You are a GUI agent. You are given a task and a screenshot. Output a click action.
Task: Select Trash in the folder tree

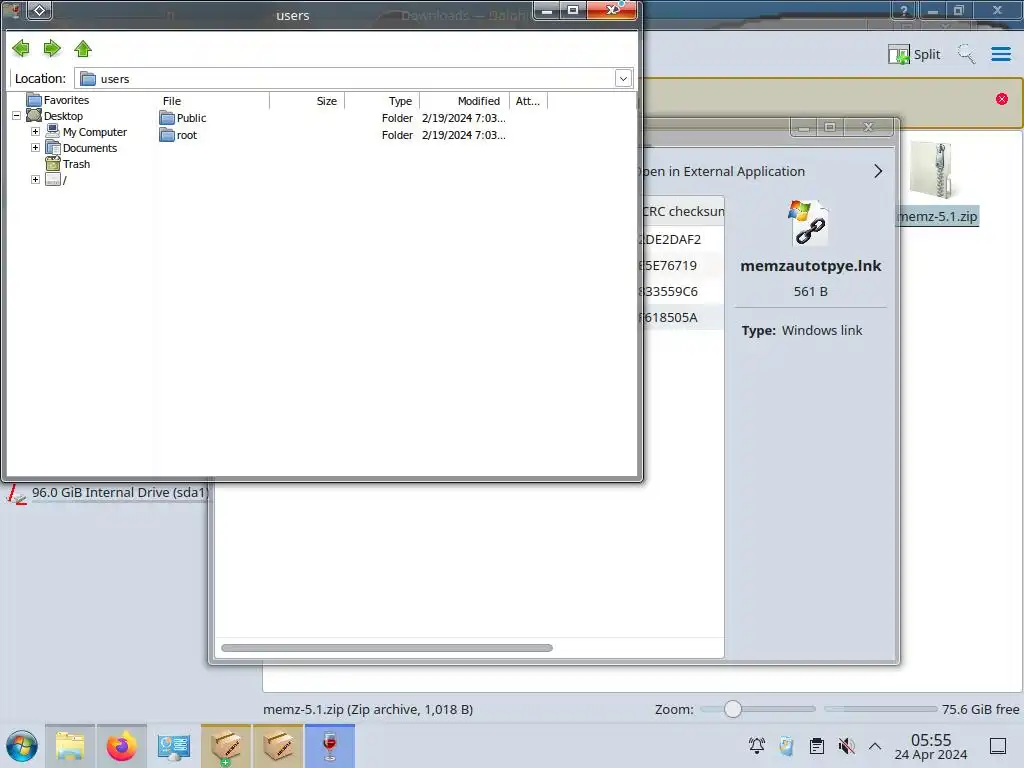click(x=76, y=164)
